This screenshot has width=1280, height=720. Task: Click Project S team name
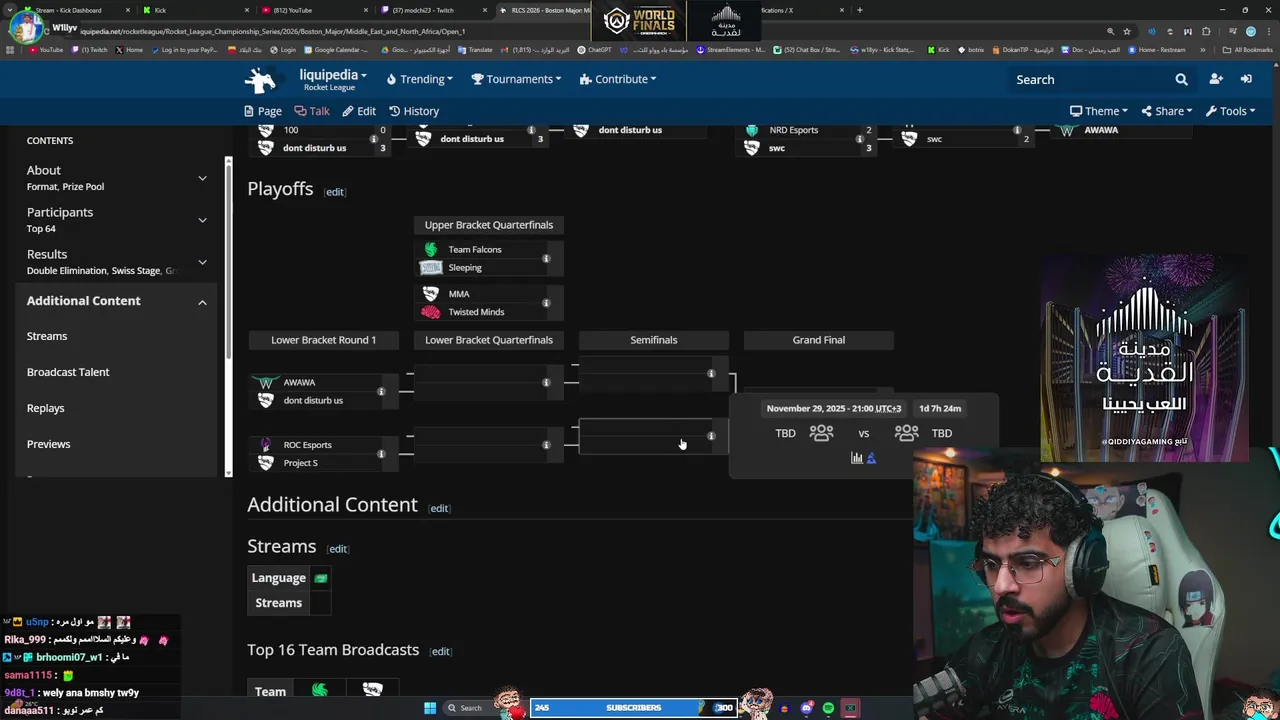(300, 463)
